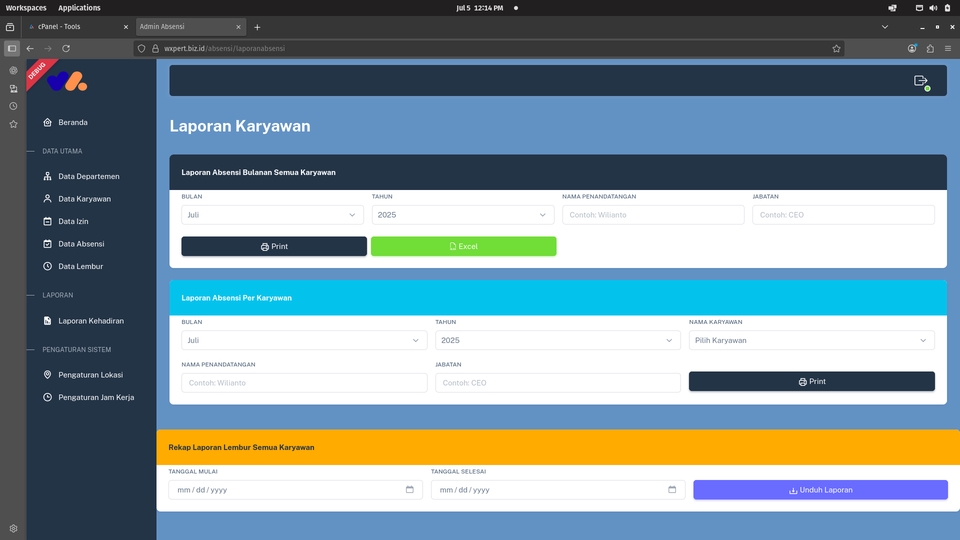Viewport: 960px width, 540px height.
Task: Focus Jabatan field in per-employee report
Action: (558, 383)
